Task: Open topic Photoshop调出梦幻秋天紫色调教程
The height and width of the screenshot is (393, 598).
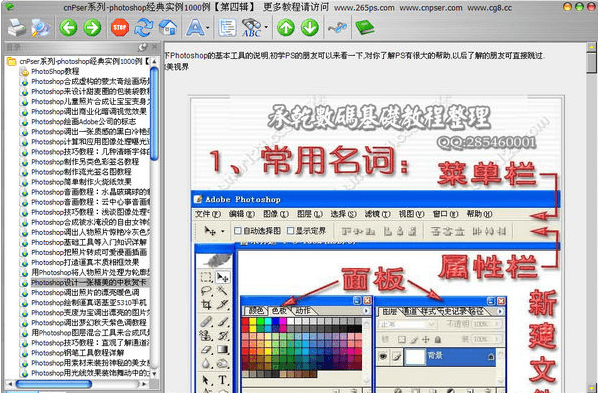Action: click(x=89, y=322)
